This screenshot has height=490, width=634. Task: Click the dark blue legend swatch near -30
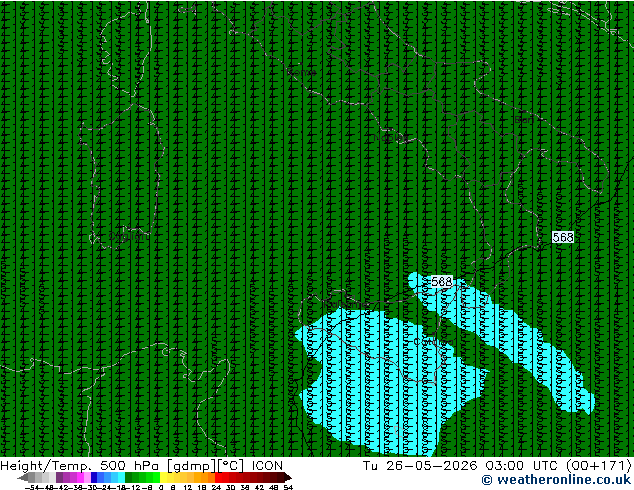tap(94, 477)
